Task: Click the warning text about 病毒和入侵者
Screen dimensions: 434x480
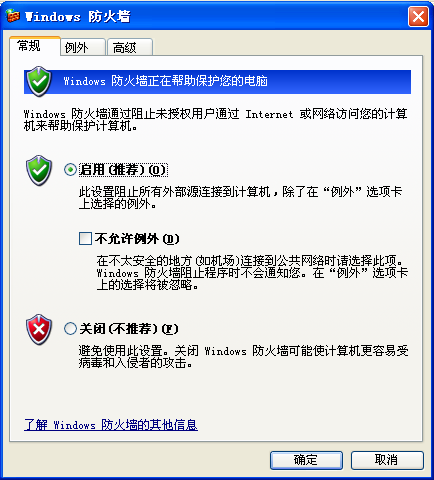Action: (243, 357)
